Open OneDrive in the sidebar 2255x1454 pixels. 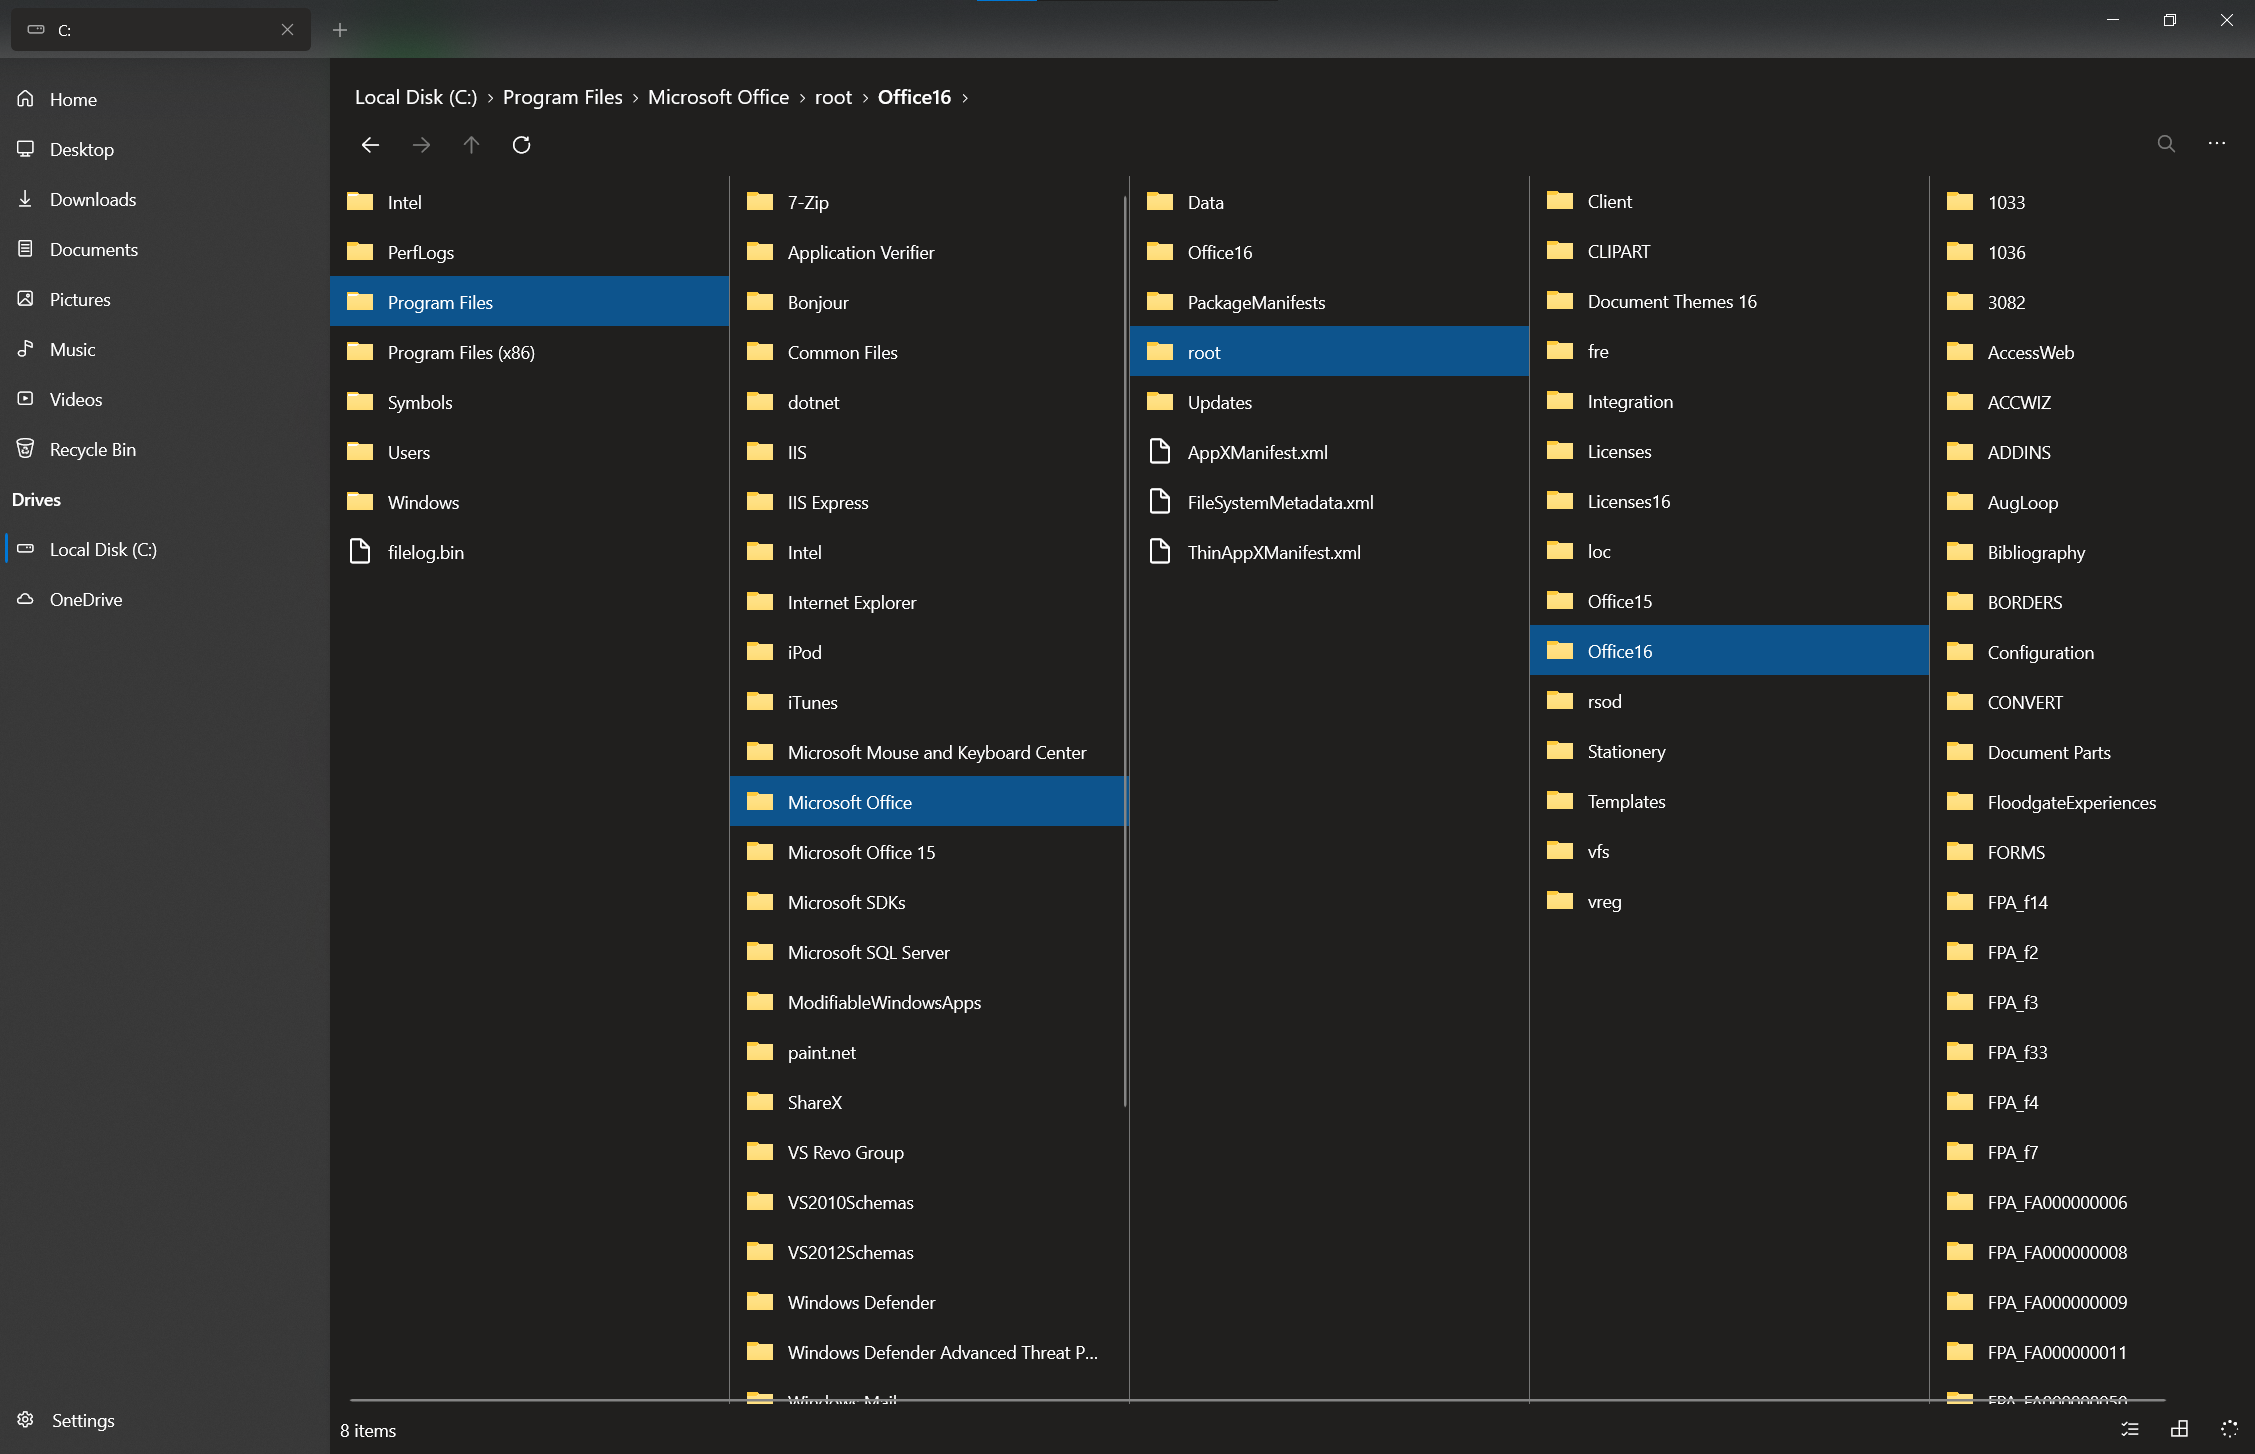pyautogui.click(x=165, y=599)
